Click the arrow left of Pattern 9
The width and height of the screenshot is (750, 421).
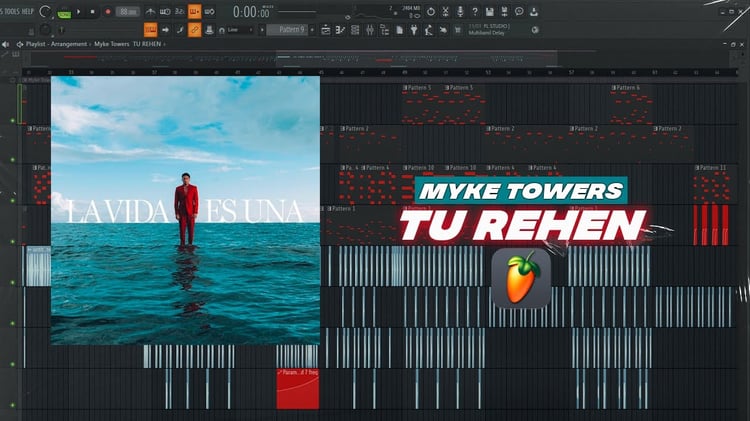(262, 30)
